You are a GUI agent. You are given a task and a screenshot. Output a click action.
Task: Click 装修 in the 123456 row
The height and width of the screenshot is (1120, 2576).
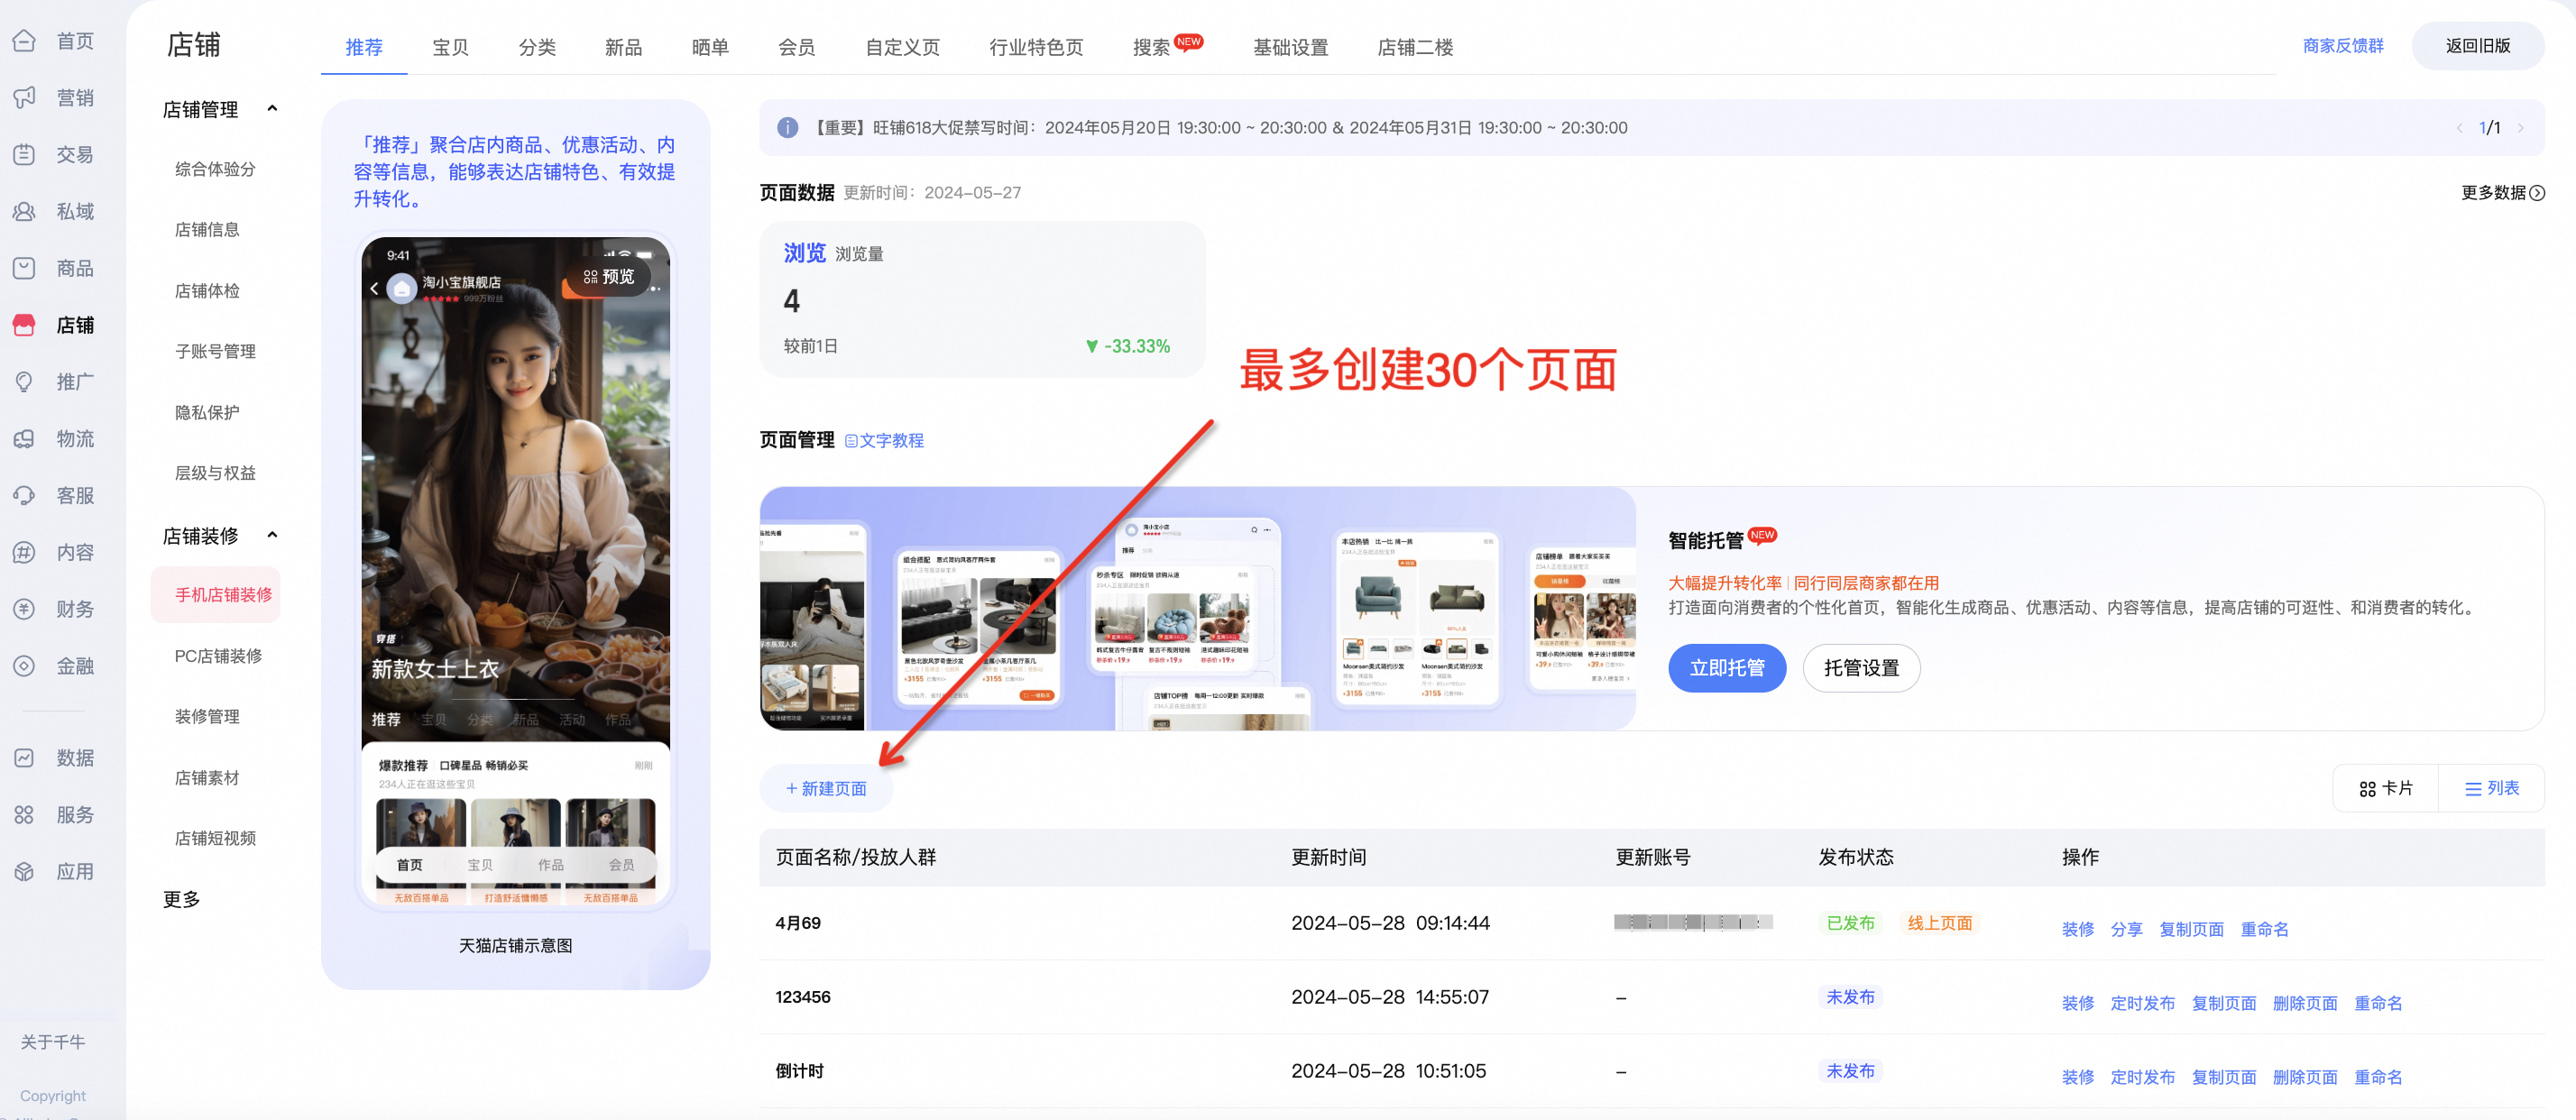[x=2077, y=1003]
